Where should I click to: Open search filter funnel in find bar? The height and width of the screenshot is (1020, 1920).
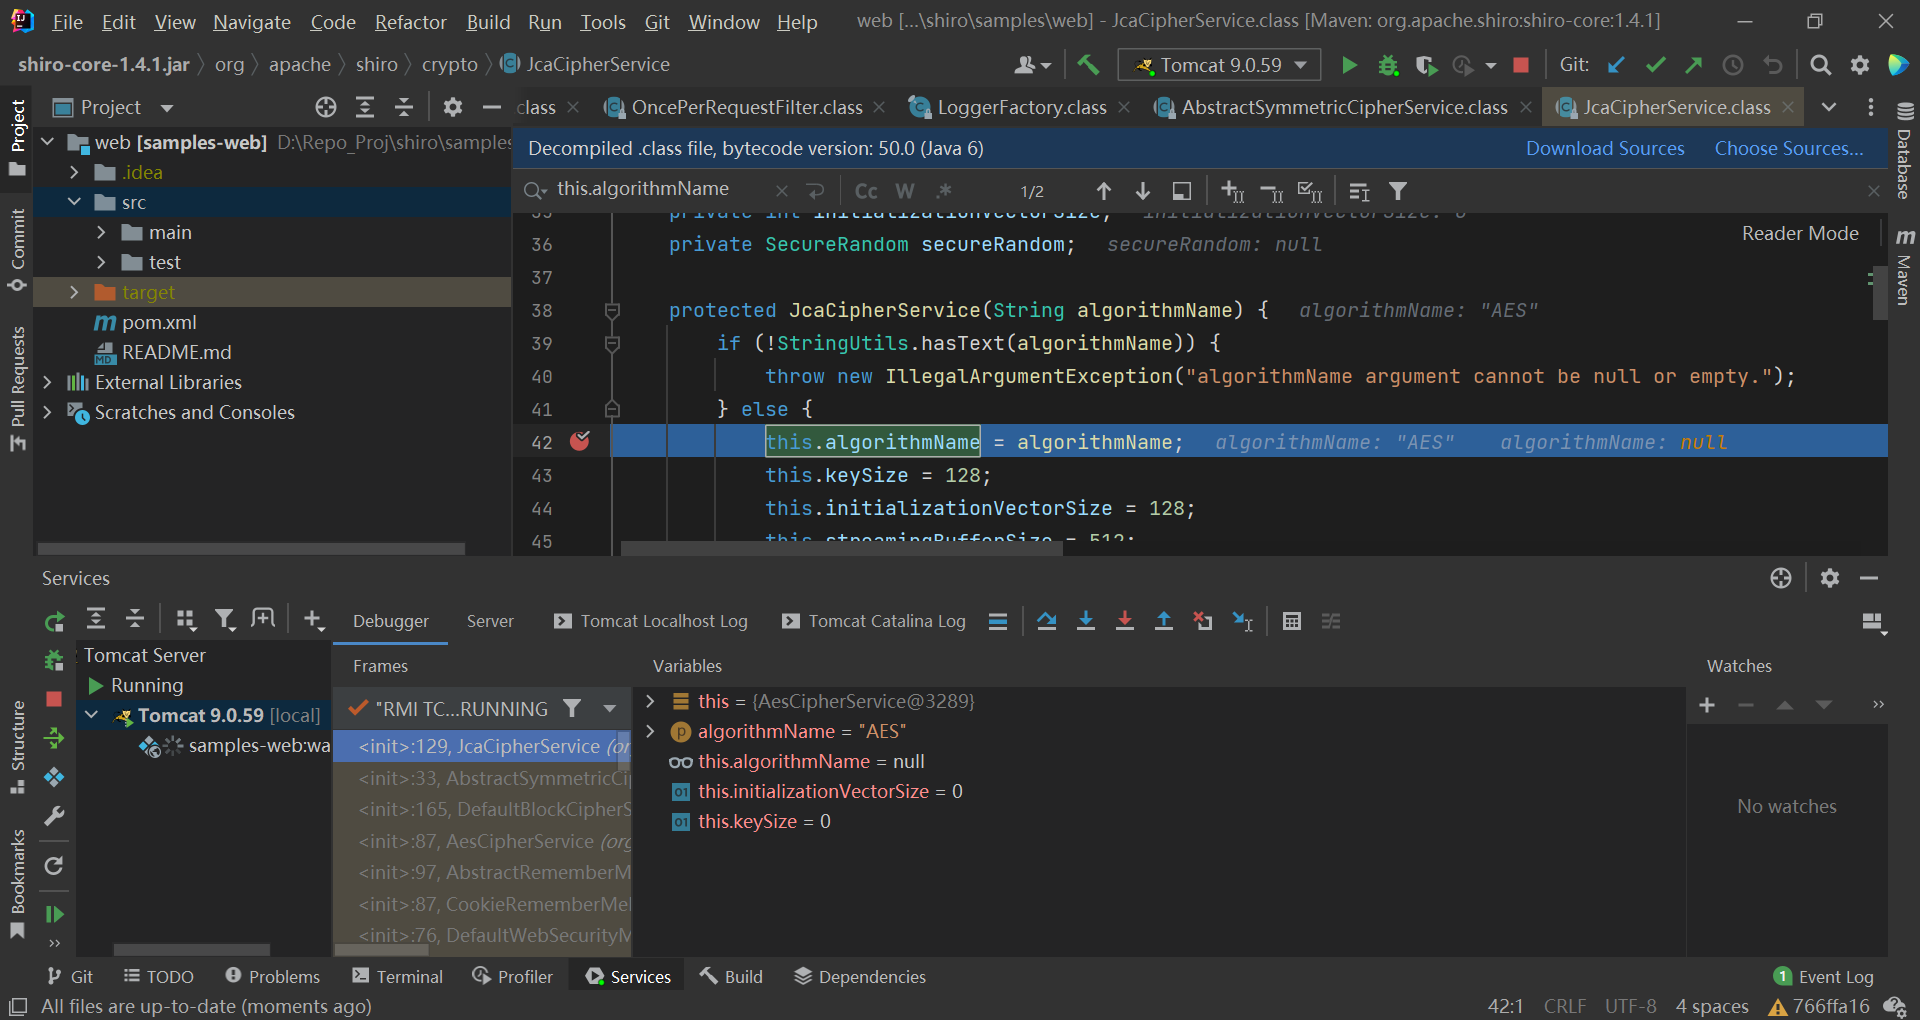(x=1398, y=191)
